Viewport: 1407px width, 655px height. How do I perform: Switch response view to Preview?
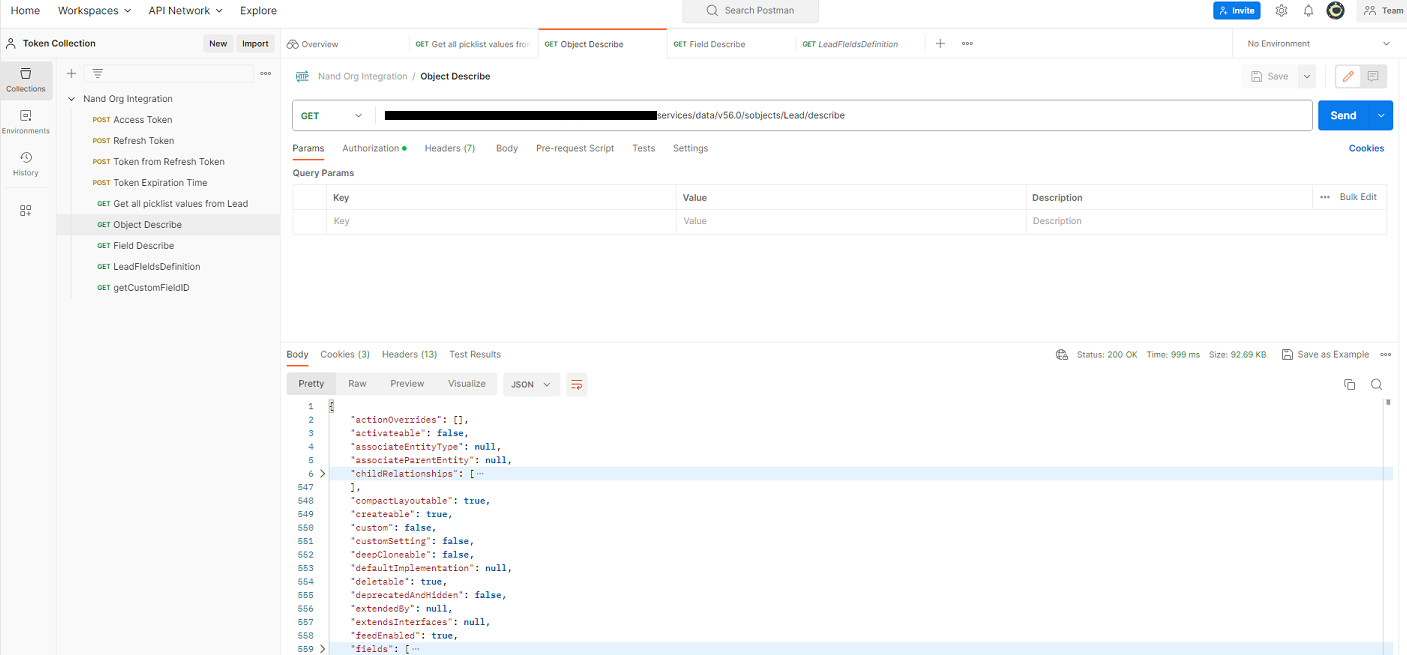(x=407, y=384)
